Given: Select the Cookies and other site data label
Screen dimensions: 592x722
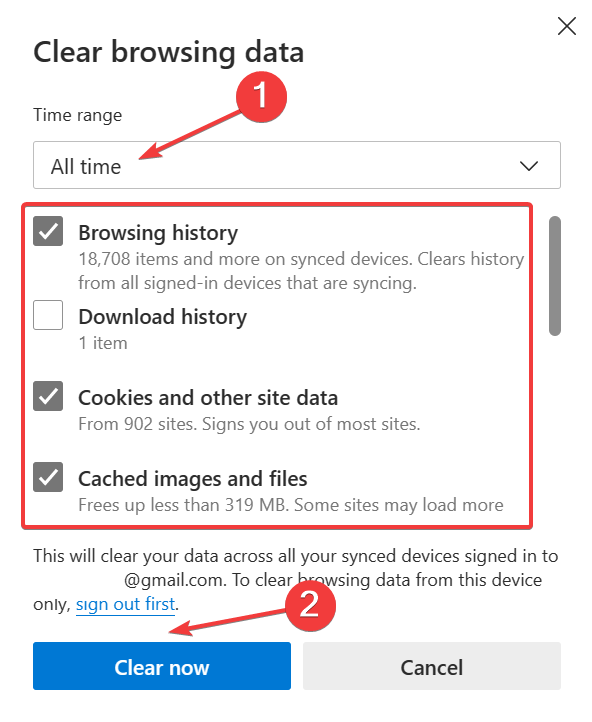Looking at the screenshot, I should click(208, 398).
